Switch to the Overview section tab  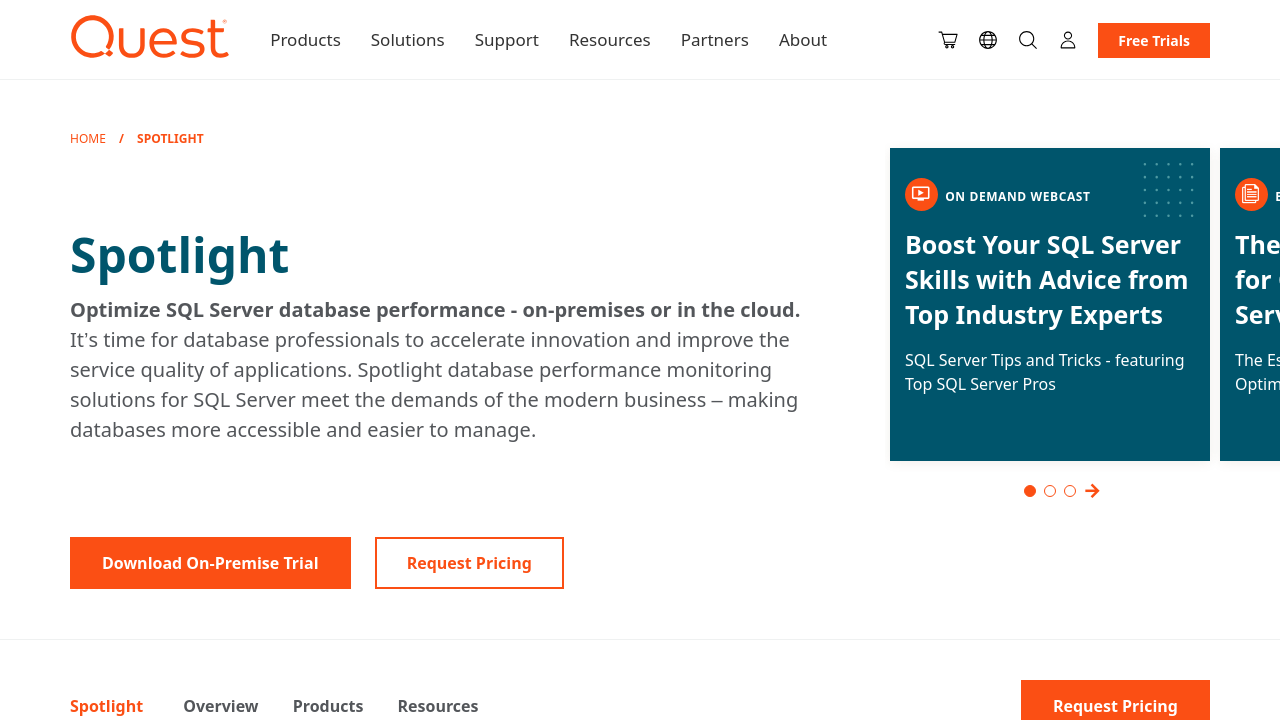[x=221, y=706]
